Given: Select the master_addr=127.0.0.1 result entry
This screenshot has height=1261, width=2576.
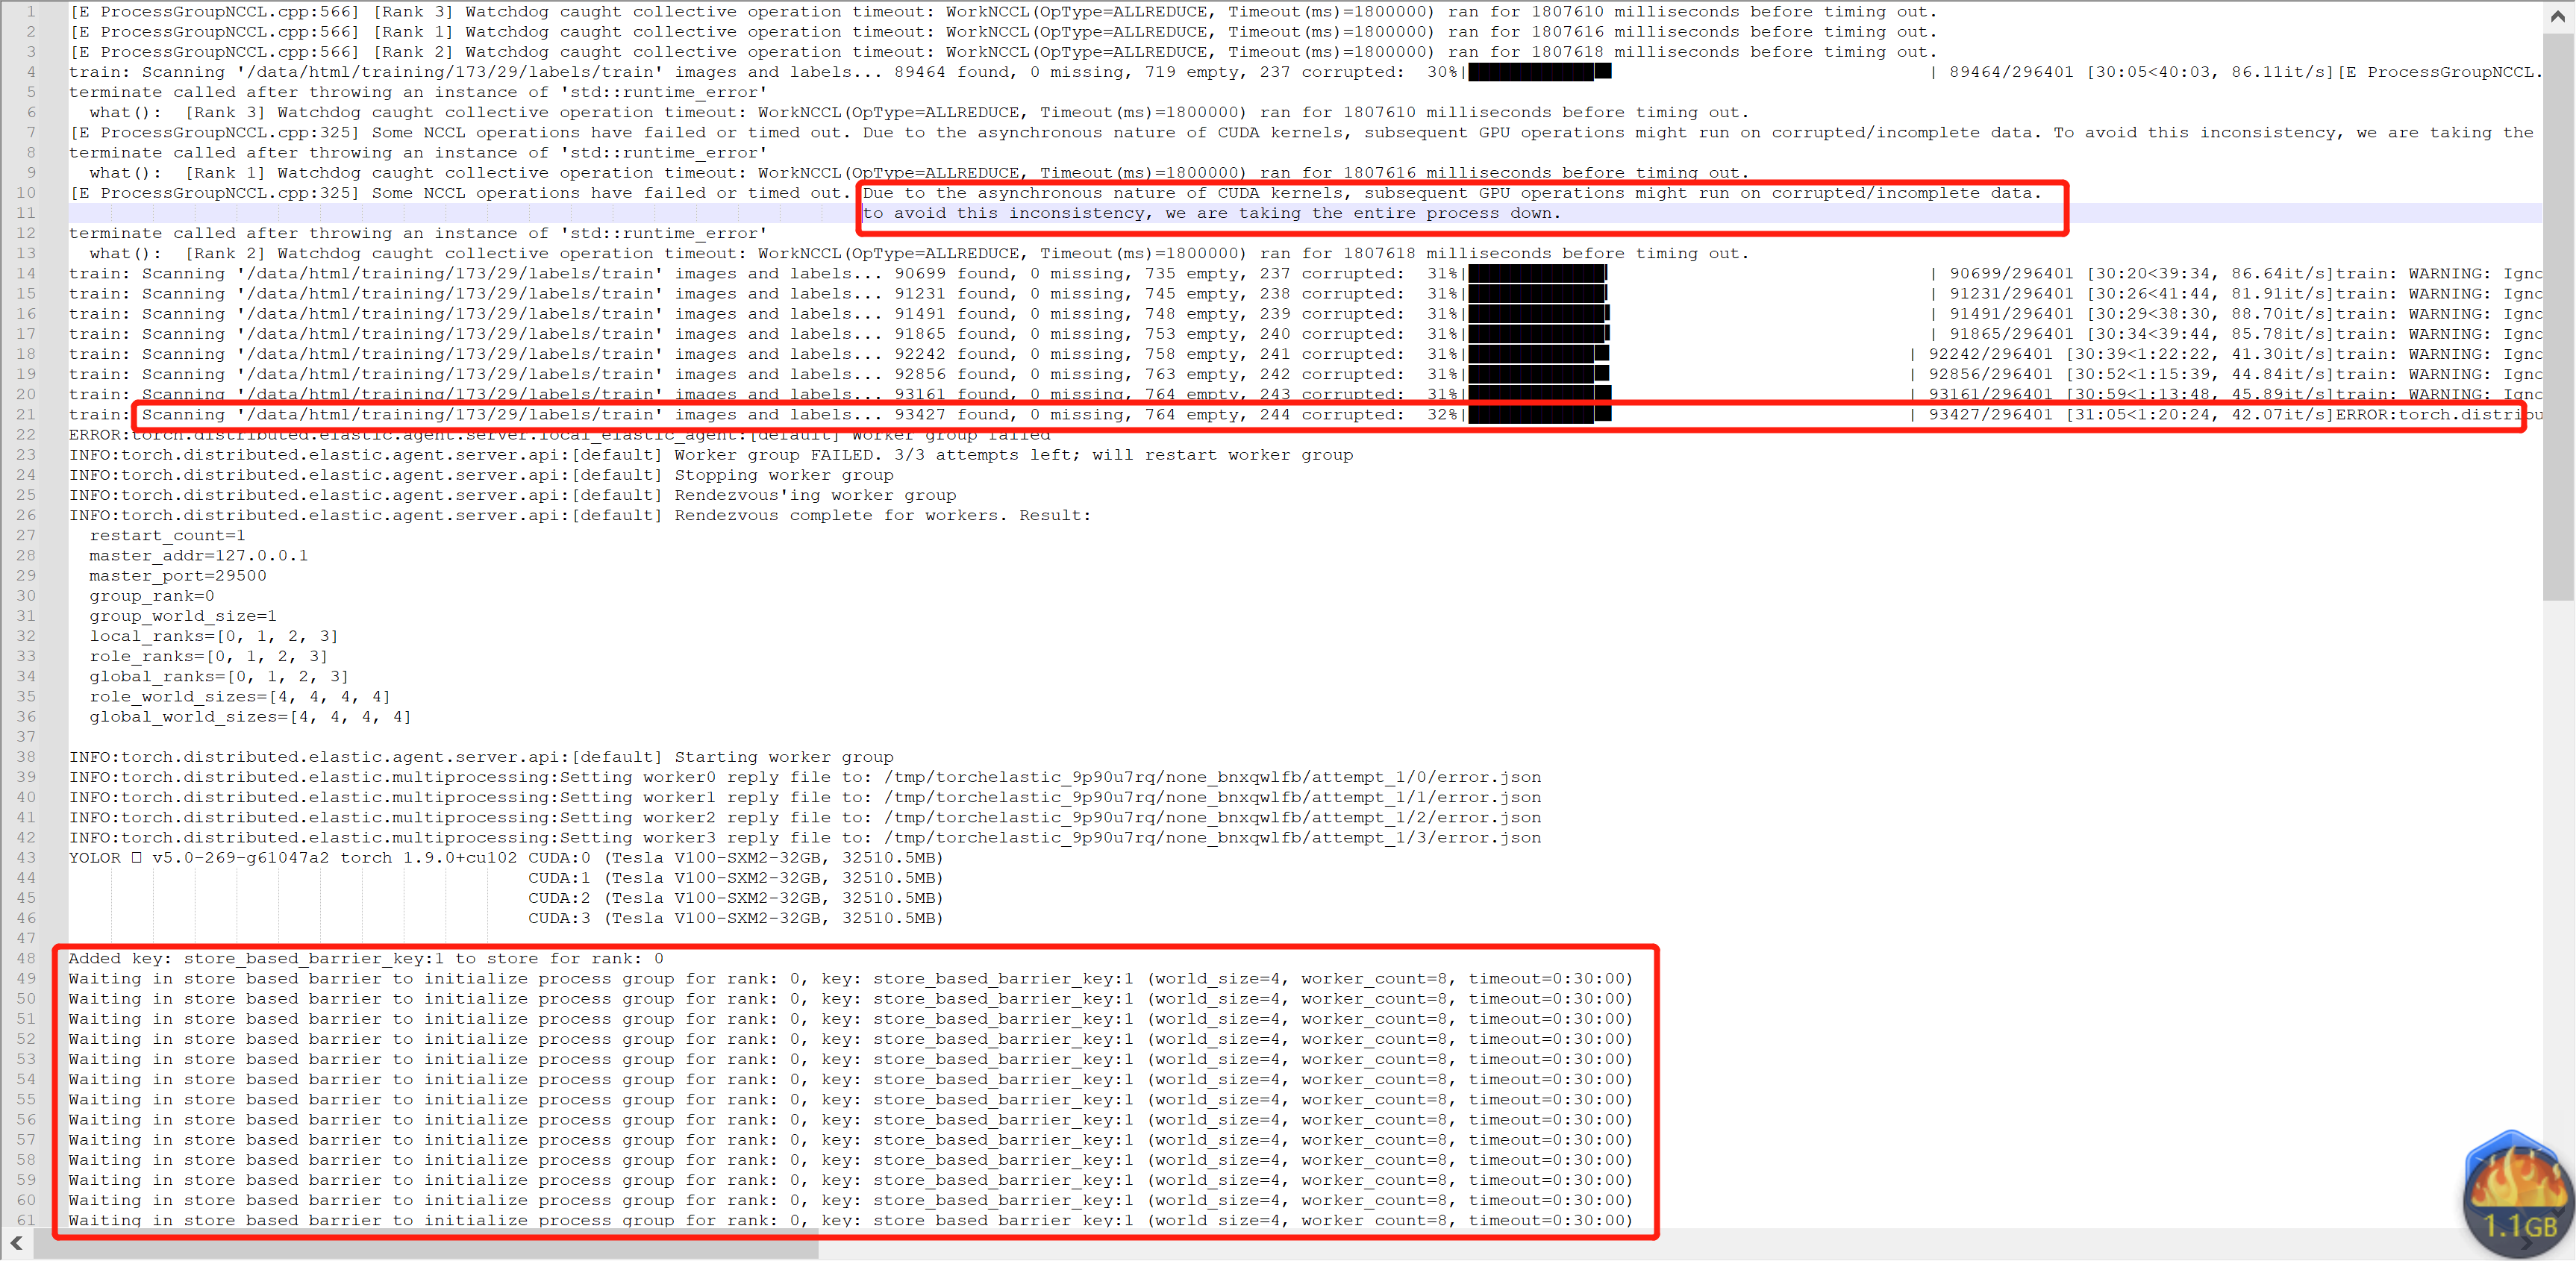Looking at the screenshot, I should [x=197, y=555].
